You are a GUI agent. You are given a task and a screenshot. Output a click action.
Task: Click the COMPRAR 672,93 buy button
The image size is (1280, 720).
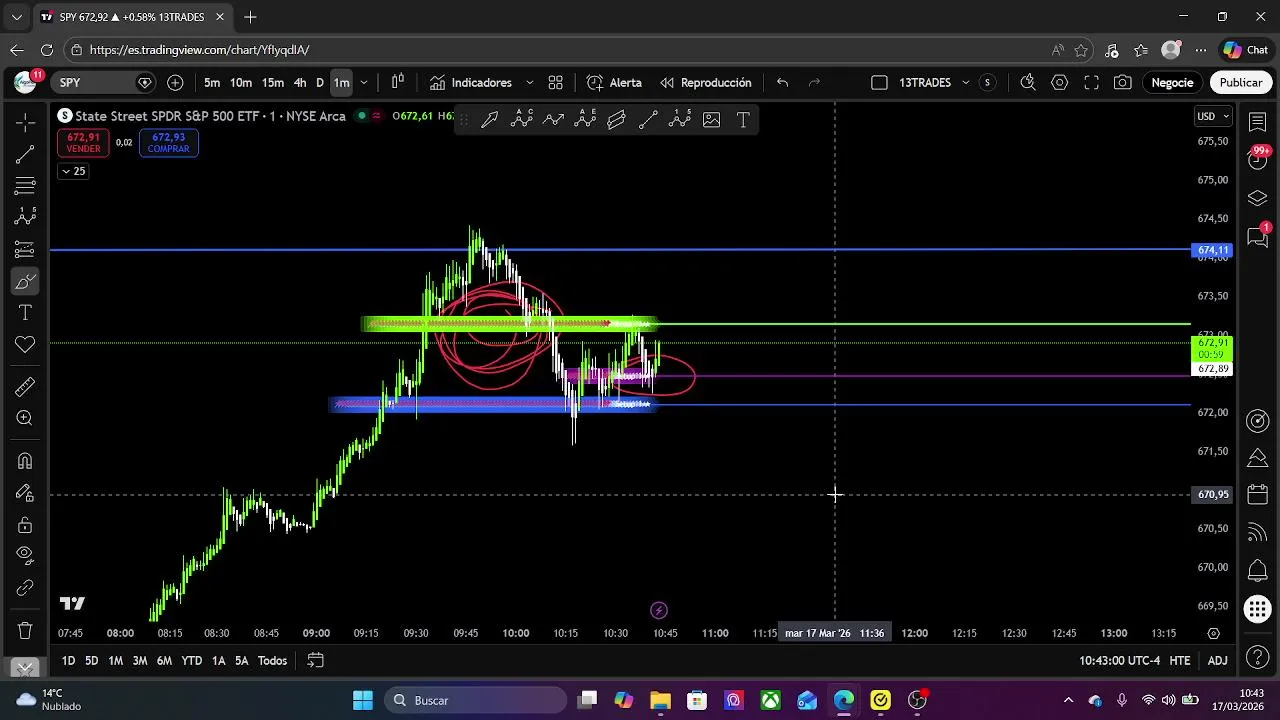click(168, 143)
